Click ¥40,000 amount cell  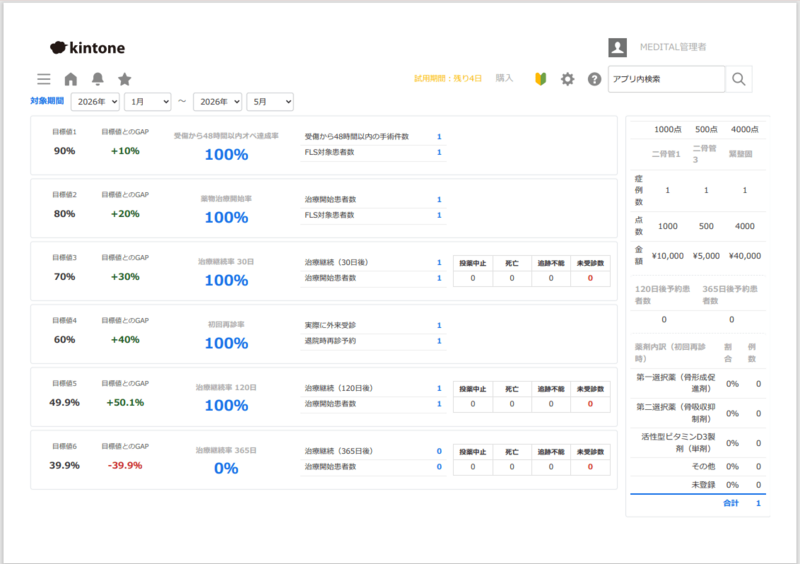pyautogui.click(x=744, y=256)
